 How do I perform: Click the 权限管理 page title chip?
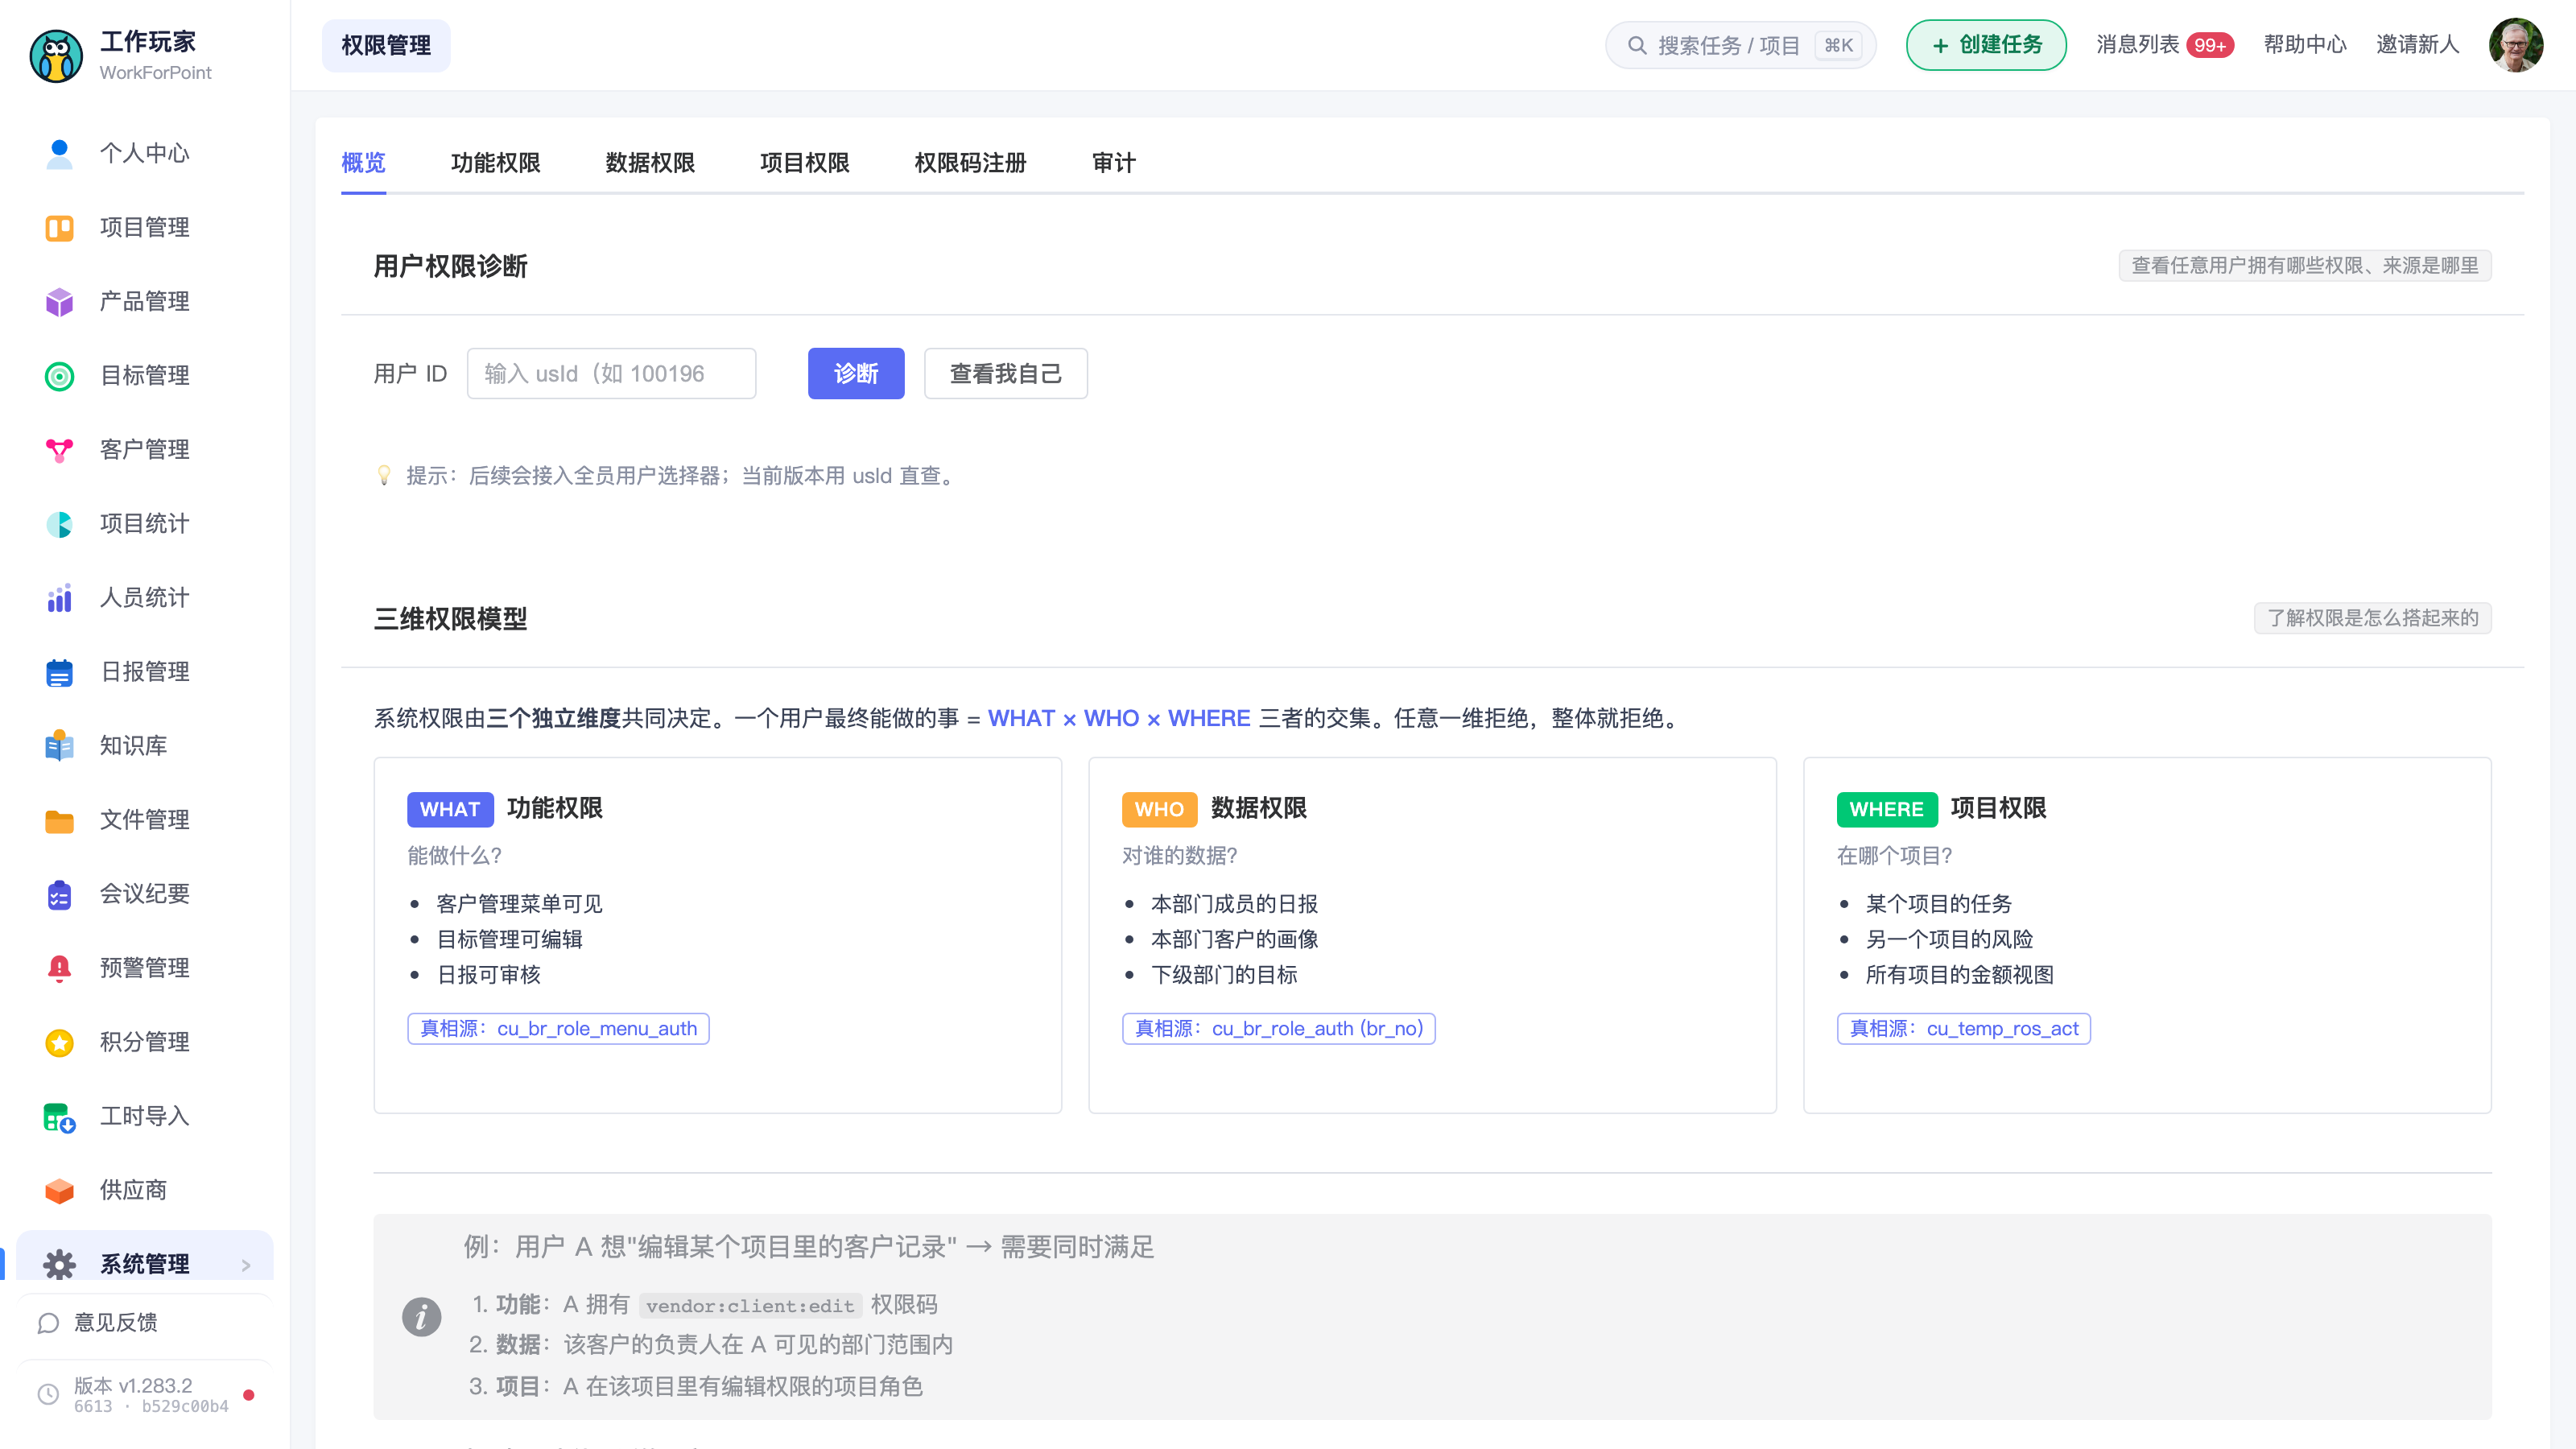pos(386,45)
